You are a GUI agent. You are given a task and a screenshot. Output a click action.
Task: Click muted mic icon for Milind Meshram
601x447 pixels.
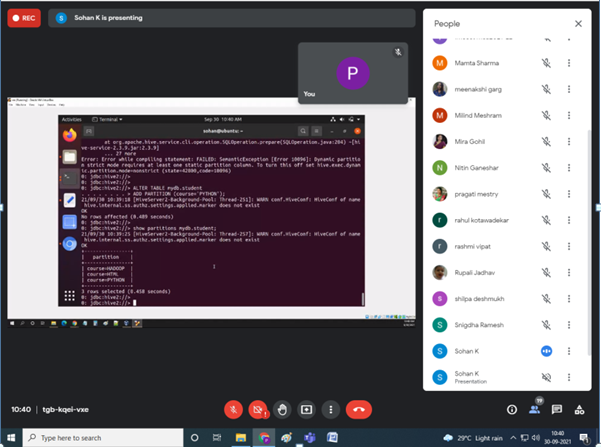(x=547, y=115)
